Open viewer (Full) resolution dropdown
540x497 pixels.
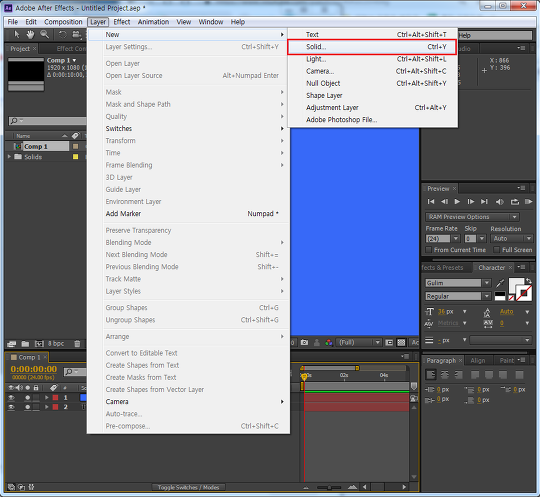359,342
